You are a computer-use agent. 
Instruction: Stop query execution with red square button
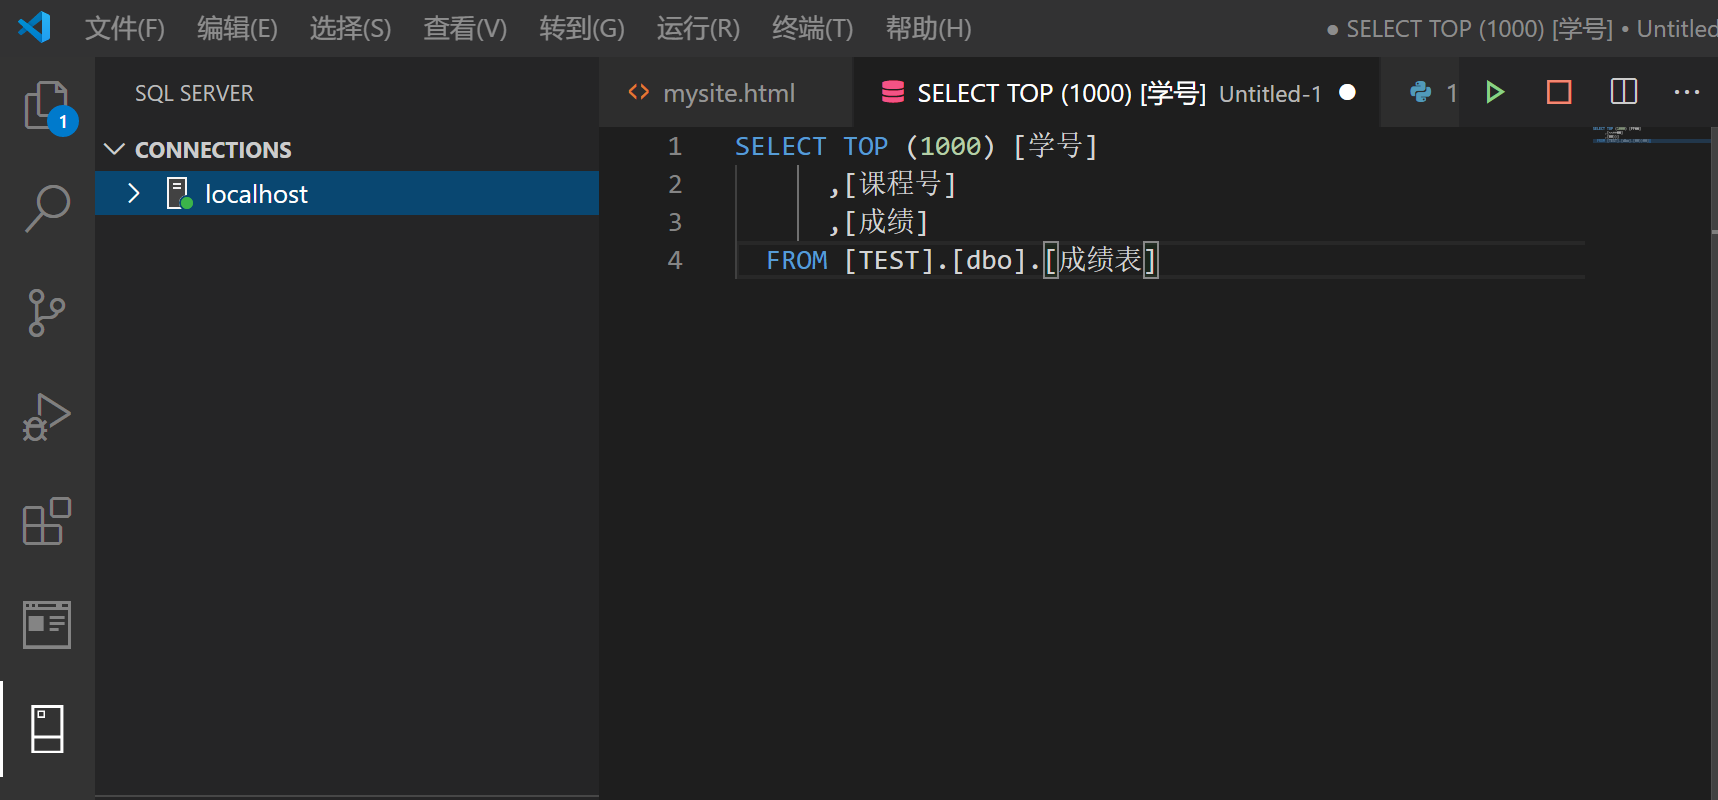click(1559, 92)
